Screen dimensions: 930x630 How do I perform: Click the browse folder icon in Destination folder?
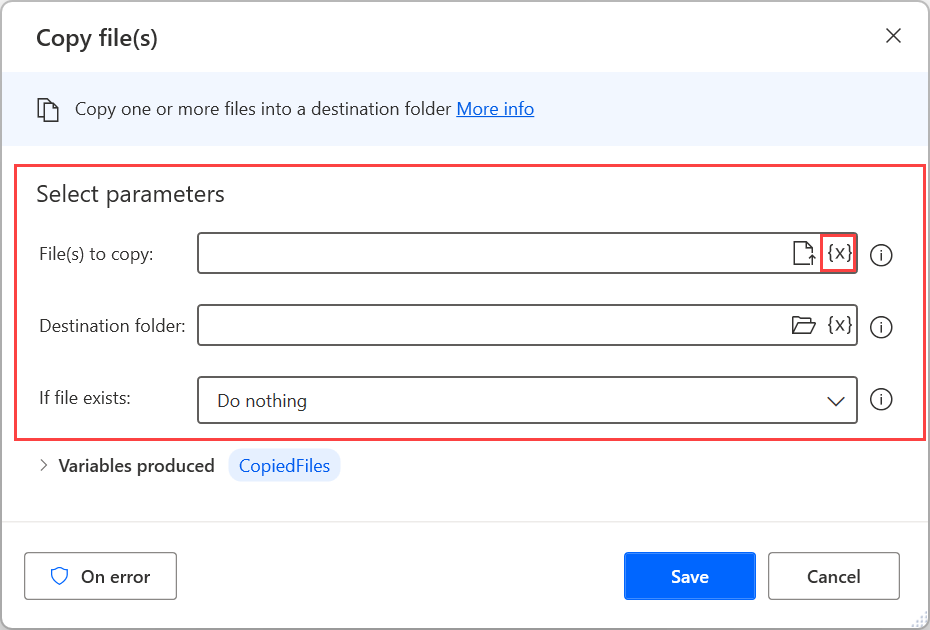coord(804,325)
